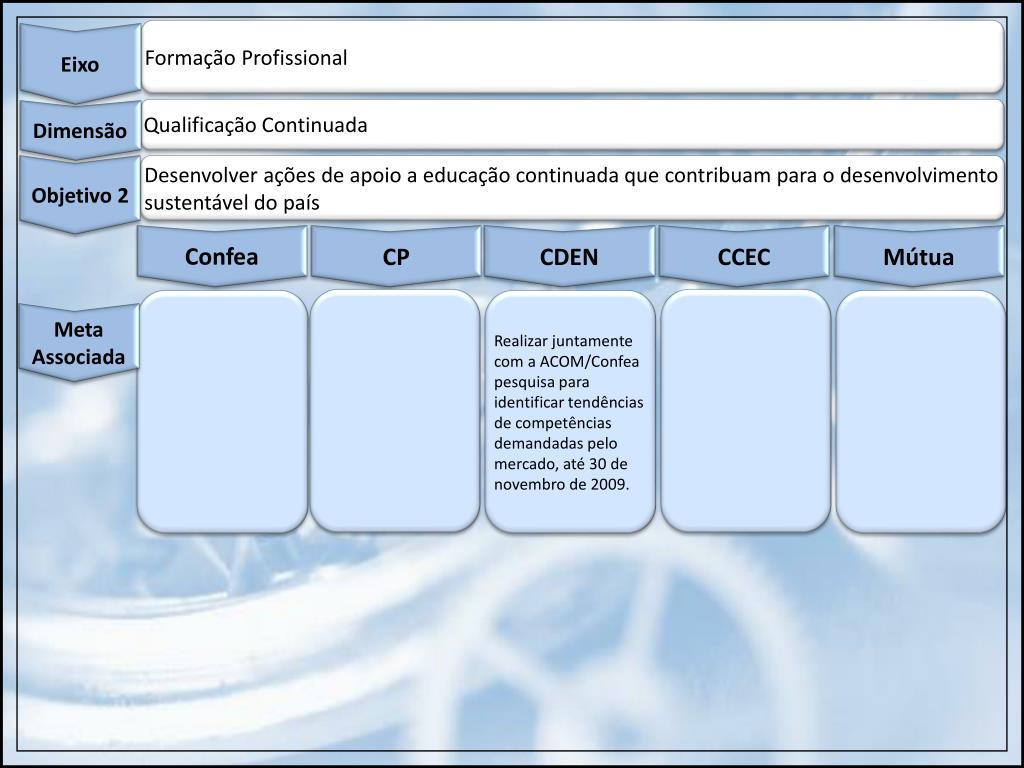Click the Meta Associada label
This screenshot has width=1024, height=768.
tap(78, 342)
